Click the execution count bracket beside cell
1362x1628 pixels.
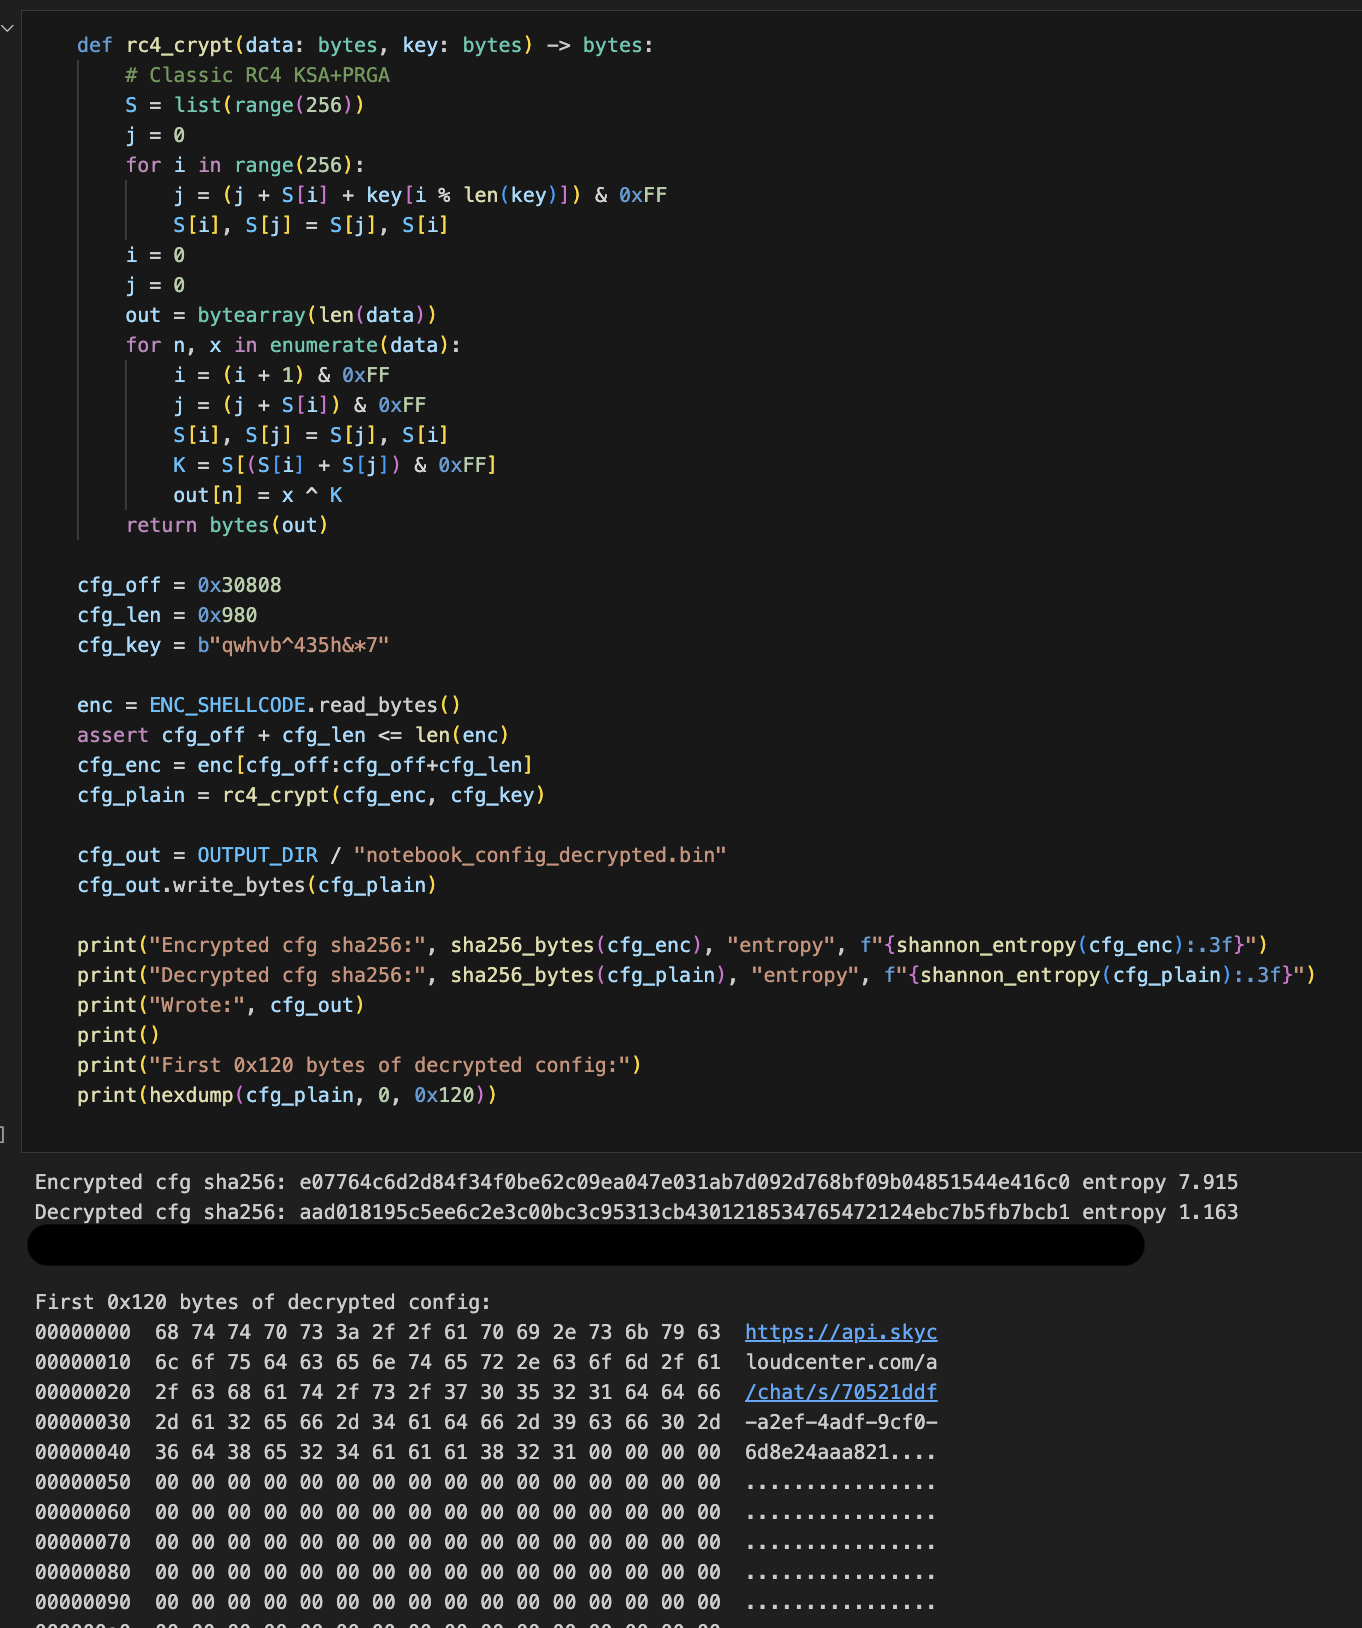[x=3, y=1133]
